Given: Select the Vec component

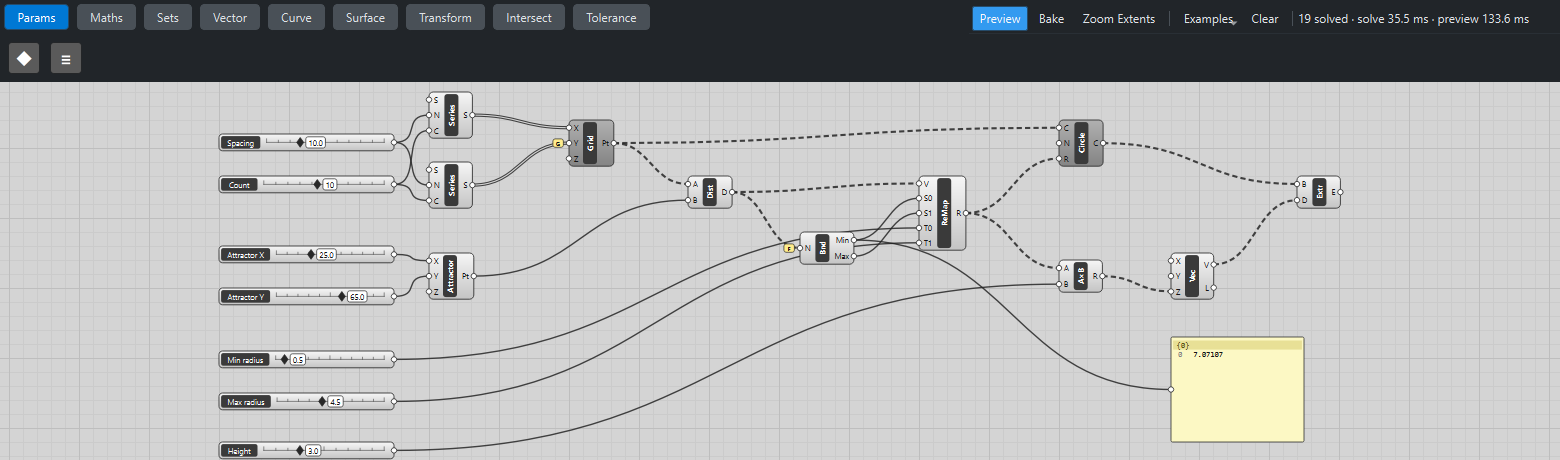Looking at the screenshot, I should click(1192, 275).
